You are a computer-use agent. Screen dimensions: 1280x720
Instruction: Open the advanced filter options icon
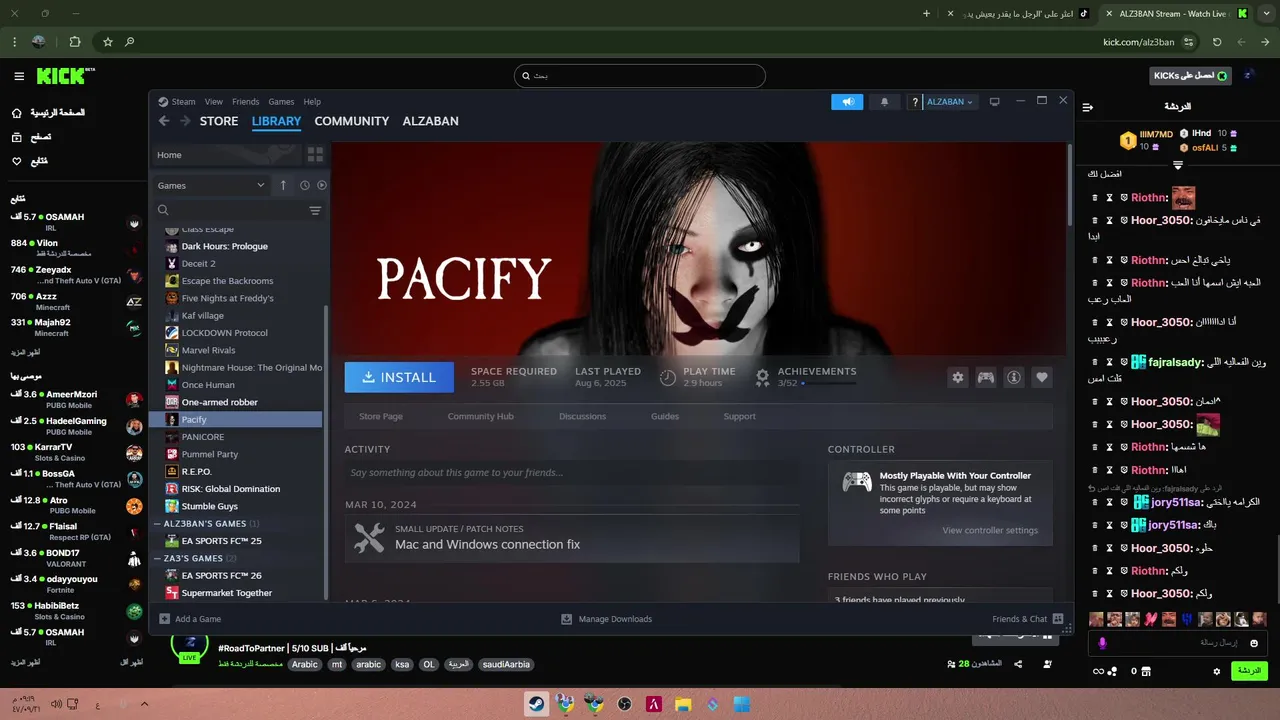(x=315, y=210)
